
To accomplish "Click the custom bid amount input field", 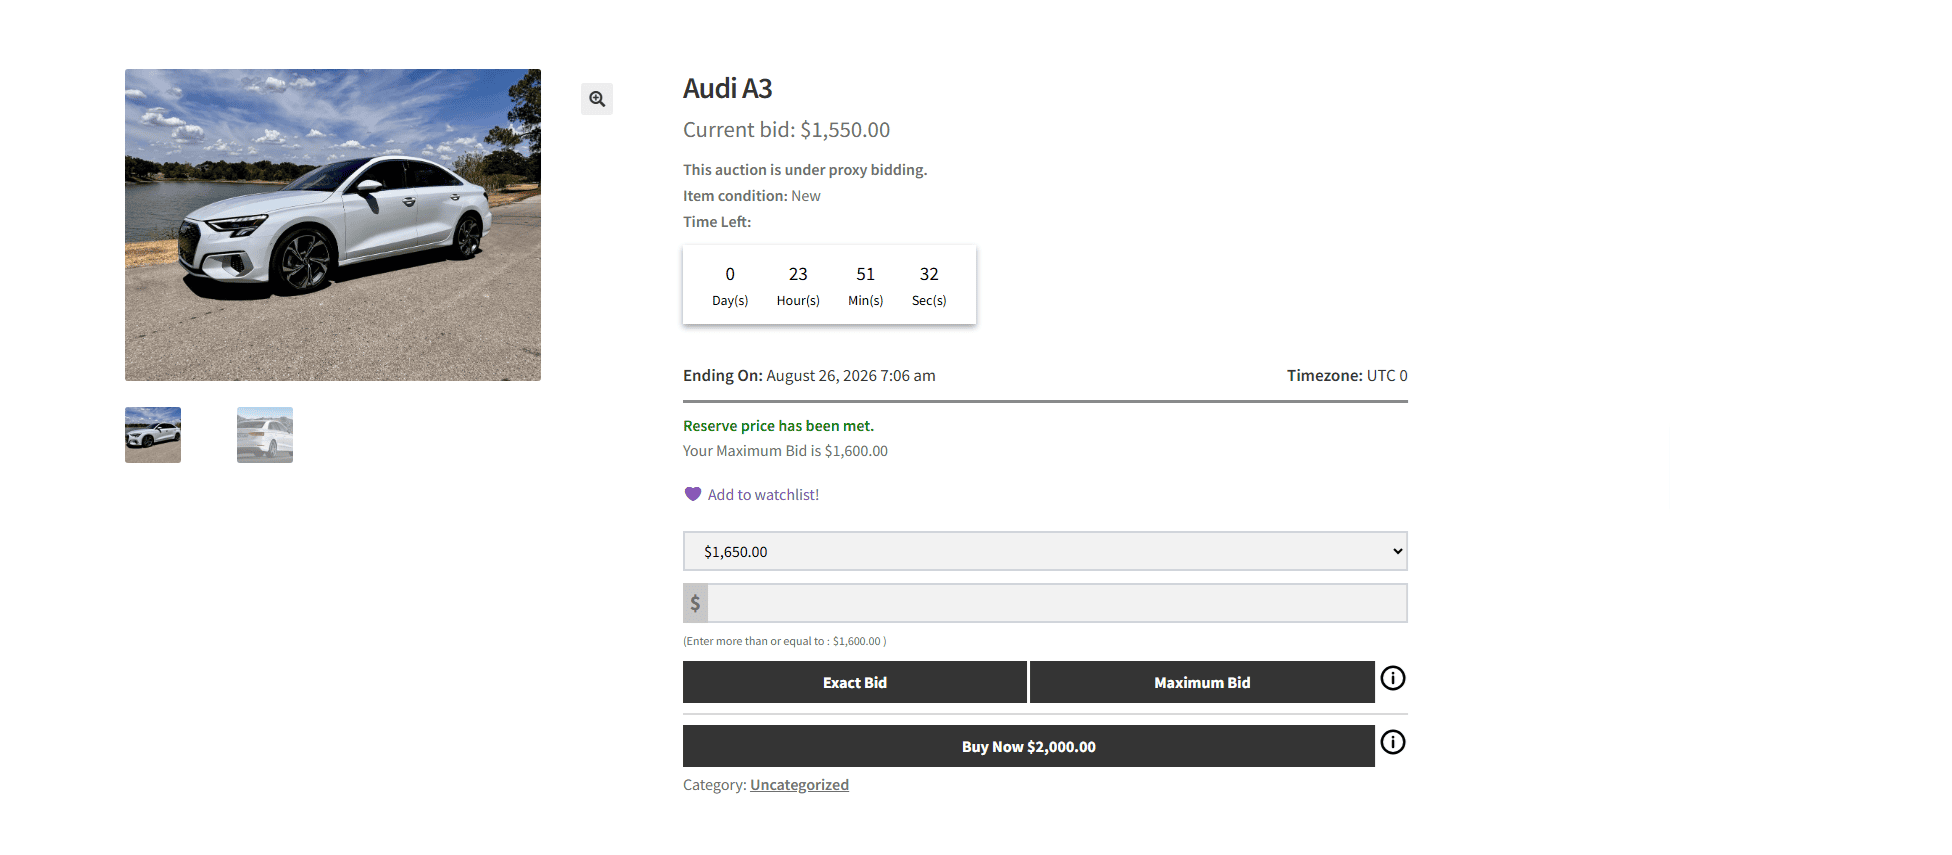I will tap(1057, 603).
